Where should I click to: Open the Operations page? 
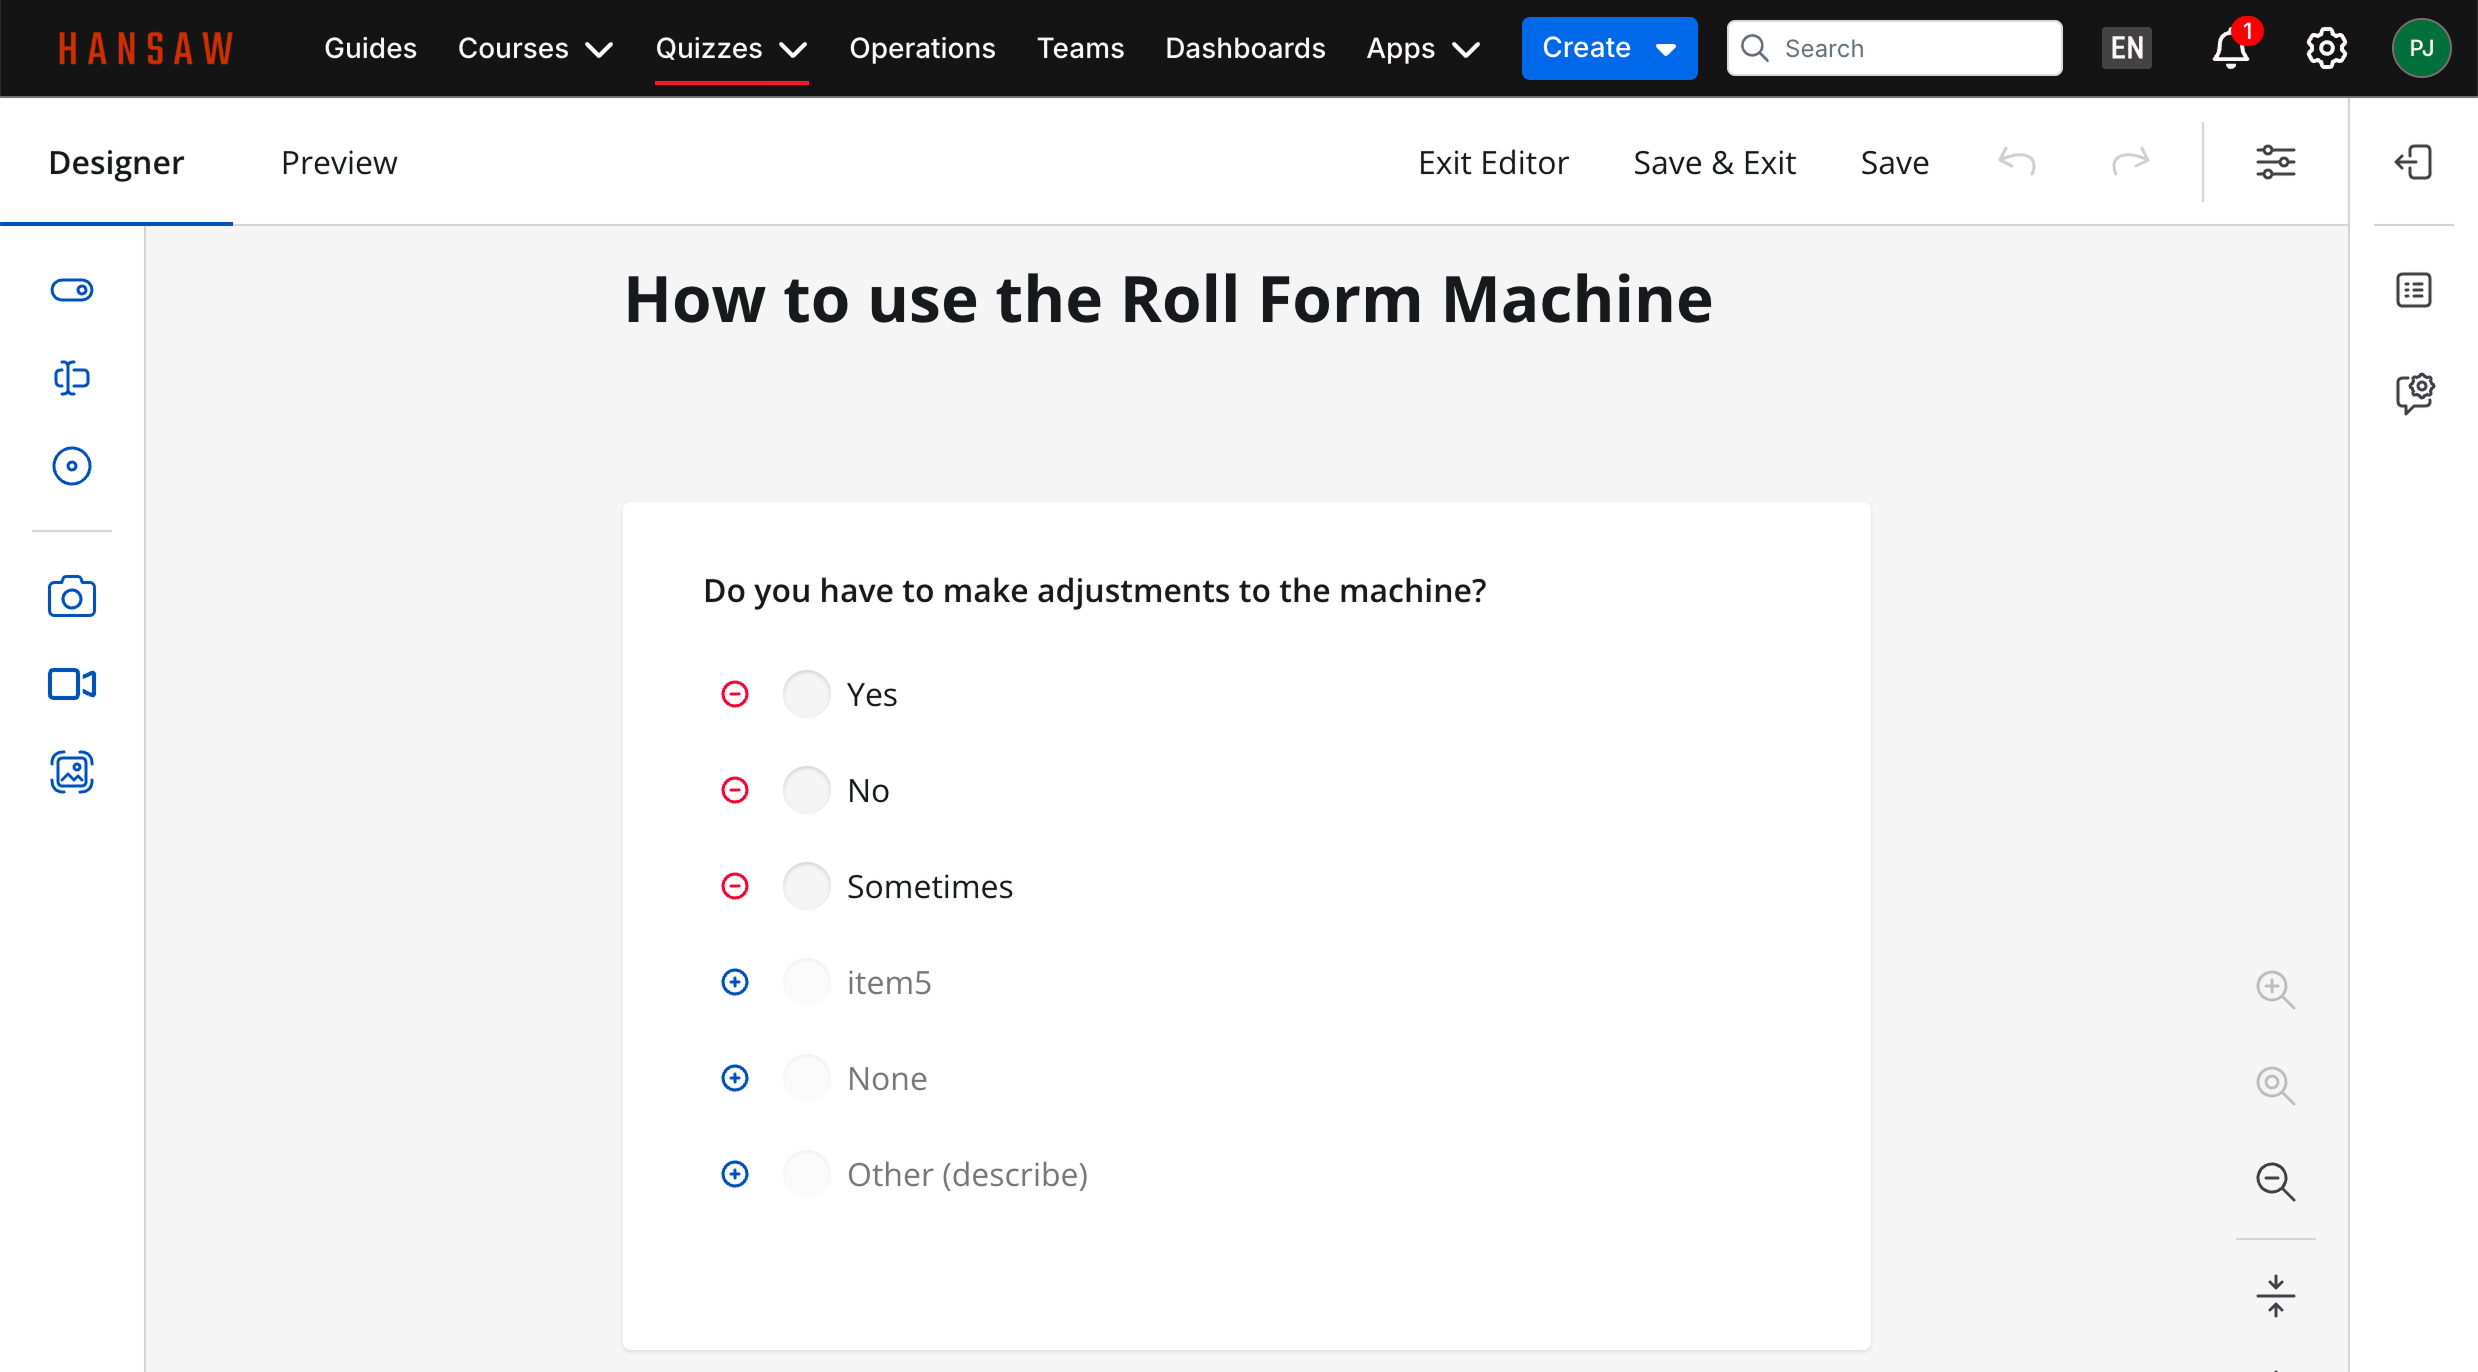[922, 48]
